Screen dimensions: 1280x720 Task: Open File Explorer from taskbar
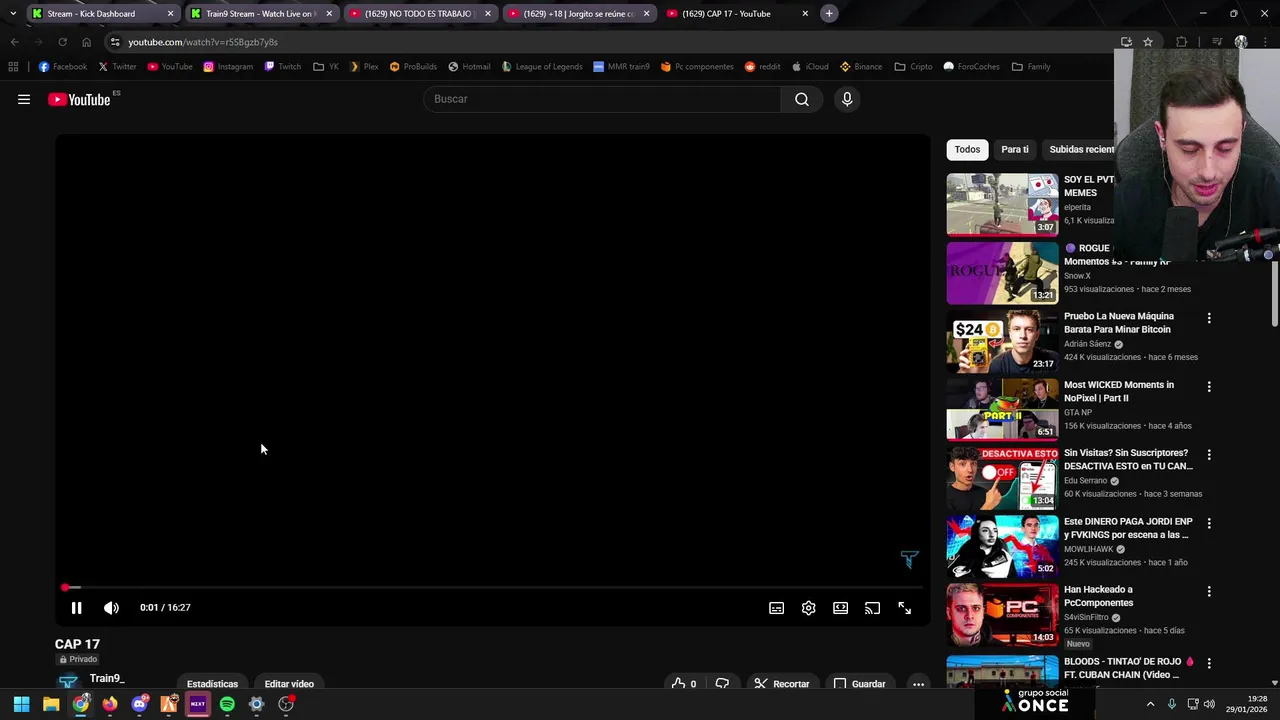[x=51, y=704]
